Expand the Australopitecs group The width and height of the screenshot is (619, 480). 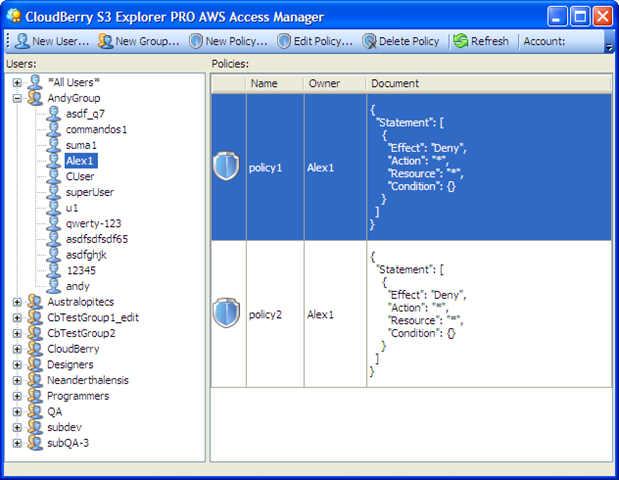point(17,302)
